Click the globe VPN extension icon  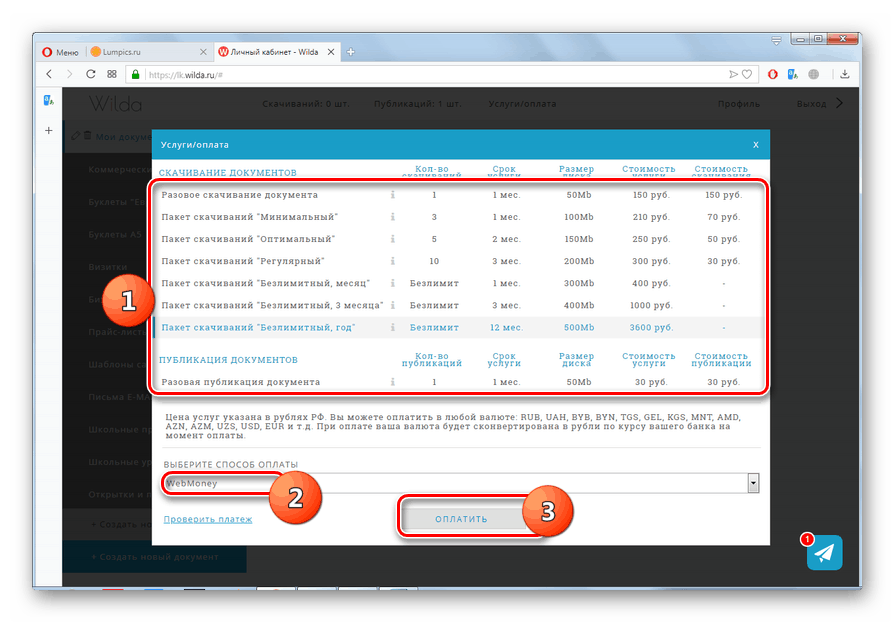pyautogui.click(x=814, y=74)
